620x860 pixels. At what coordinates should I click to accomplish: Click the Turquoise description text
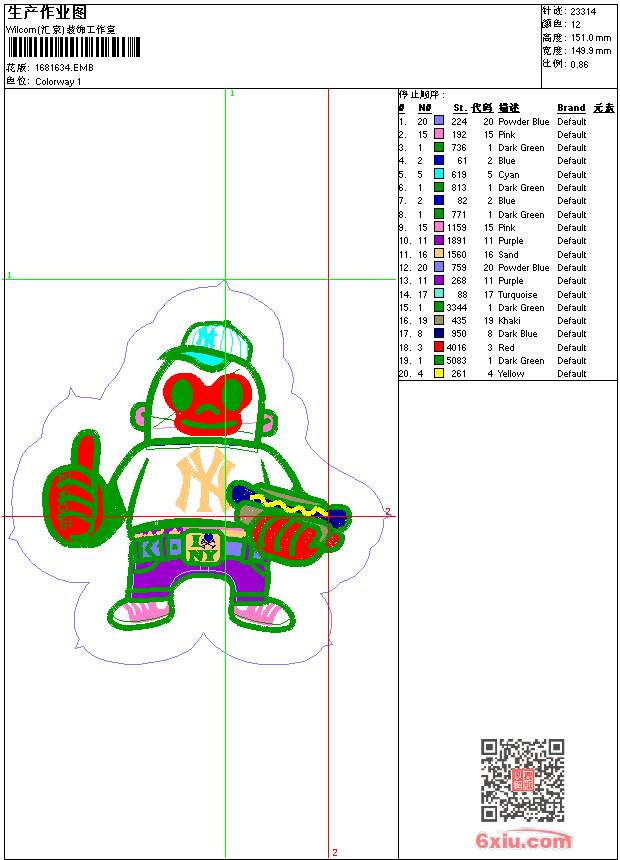[x=517, y=295]
